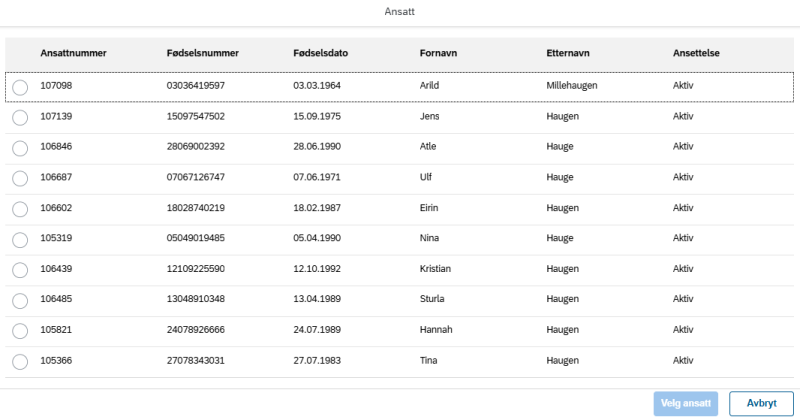Click birth date 24.07.1989

pyautogui.click(x=317, y=330)
